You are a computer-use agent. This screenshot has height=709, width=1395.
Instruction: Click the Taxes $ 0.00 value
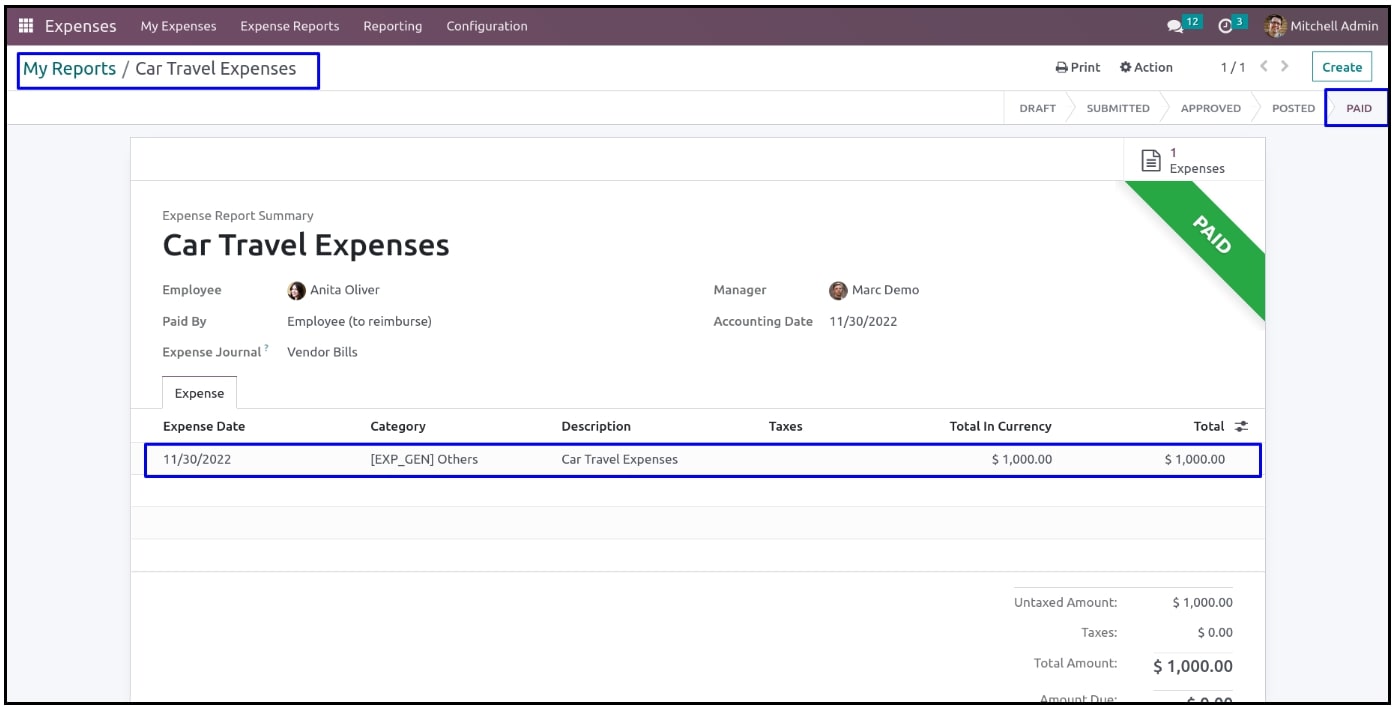[1215, 632]
